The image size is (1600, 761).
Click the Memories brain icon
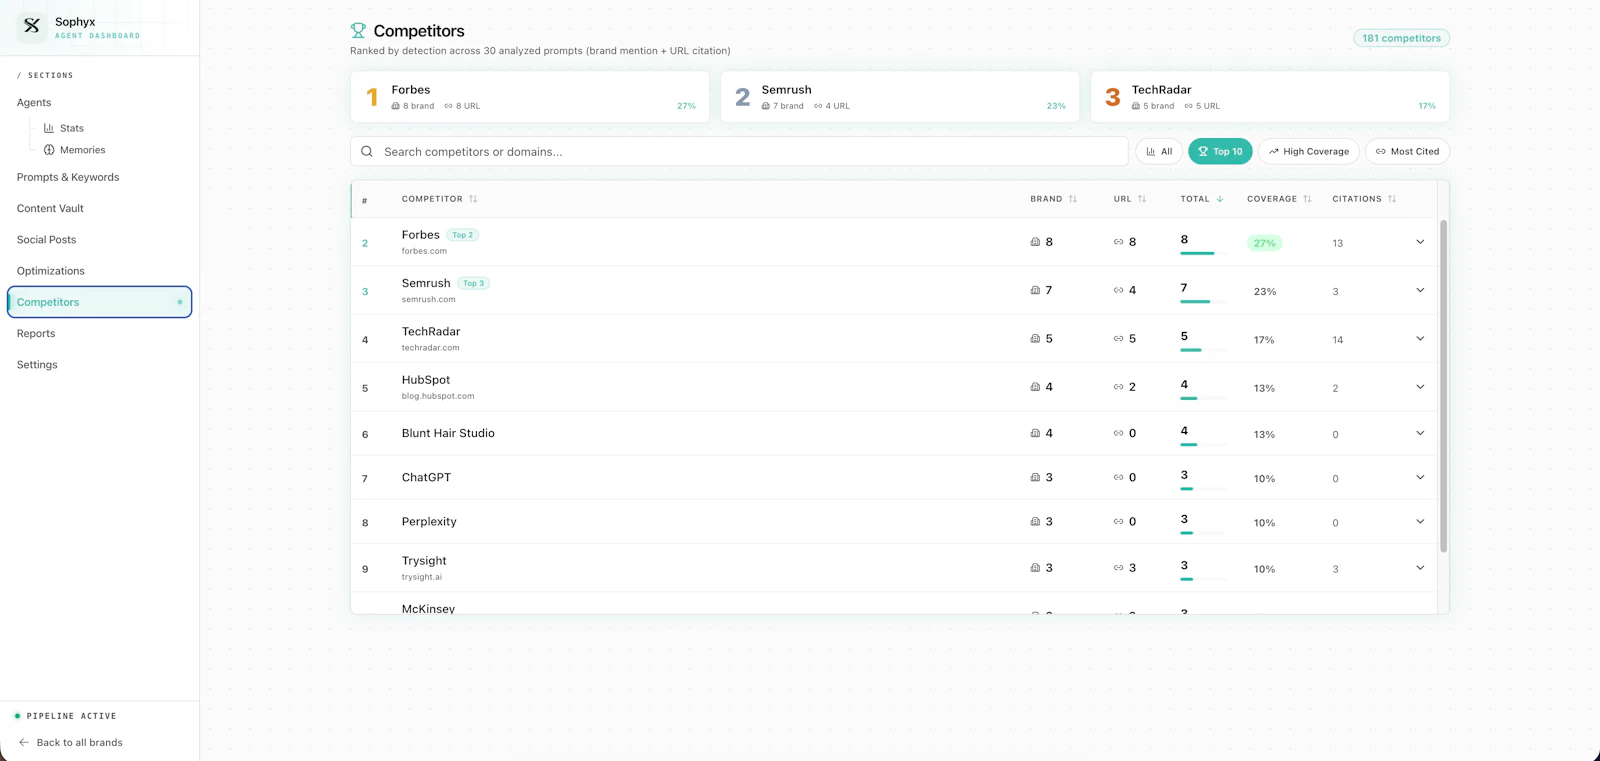click(x=49, y=150)
